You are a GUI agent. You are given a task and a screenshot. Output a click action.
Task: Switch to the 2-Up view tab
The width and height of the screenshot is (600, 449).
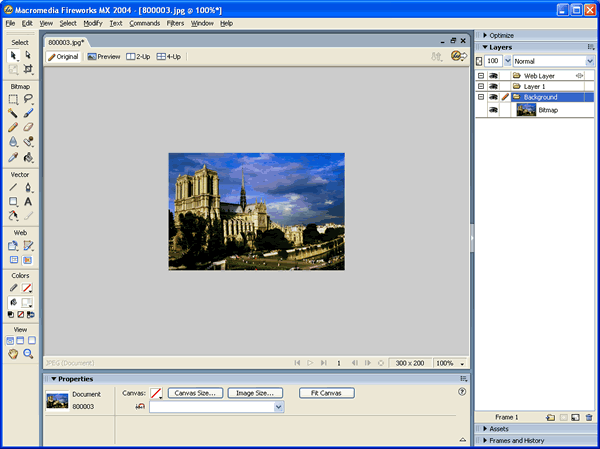(138, 57)
